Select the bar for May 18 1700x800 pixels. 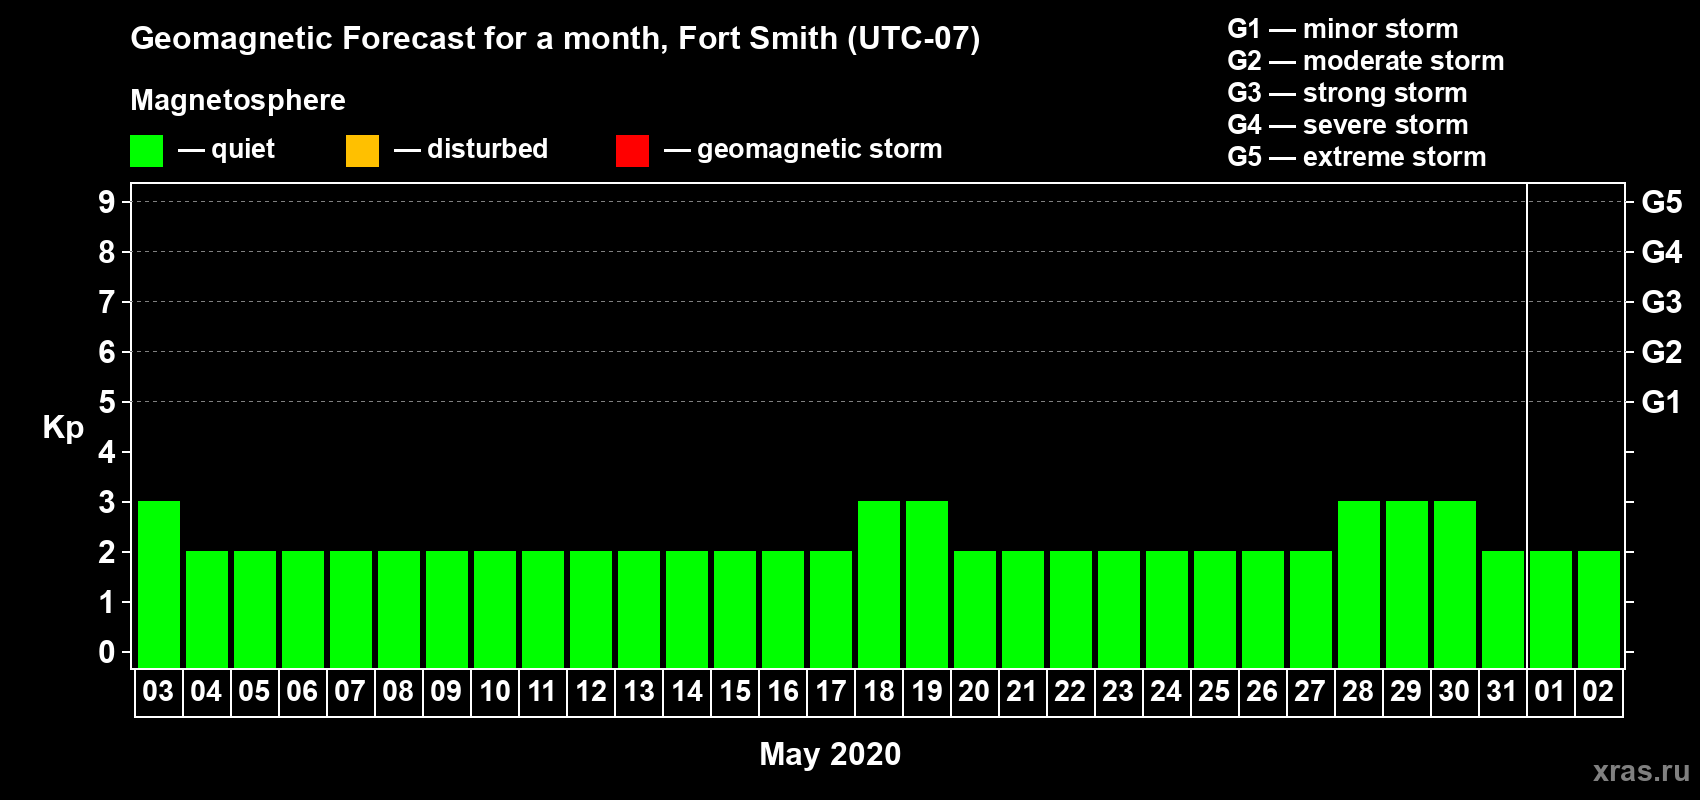[x=879, y=584]
